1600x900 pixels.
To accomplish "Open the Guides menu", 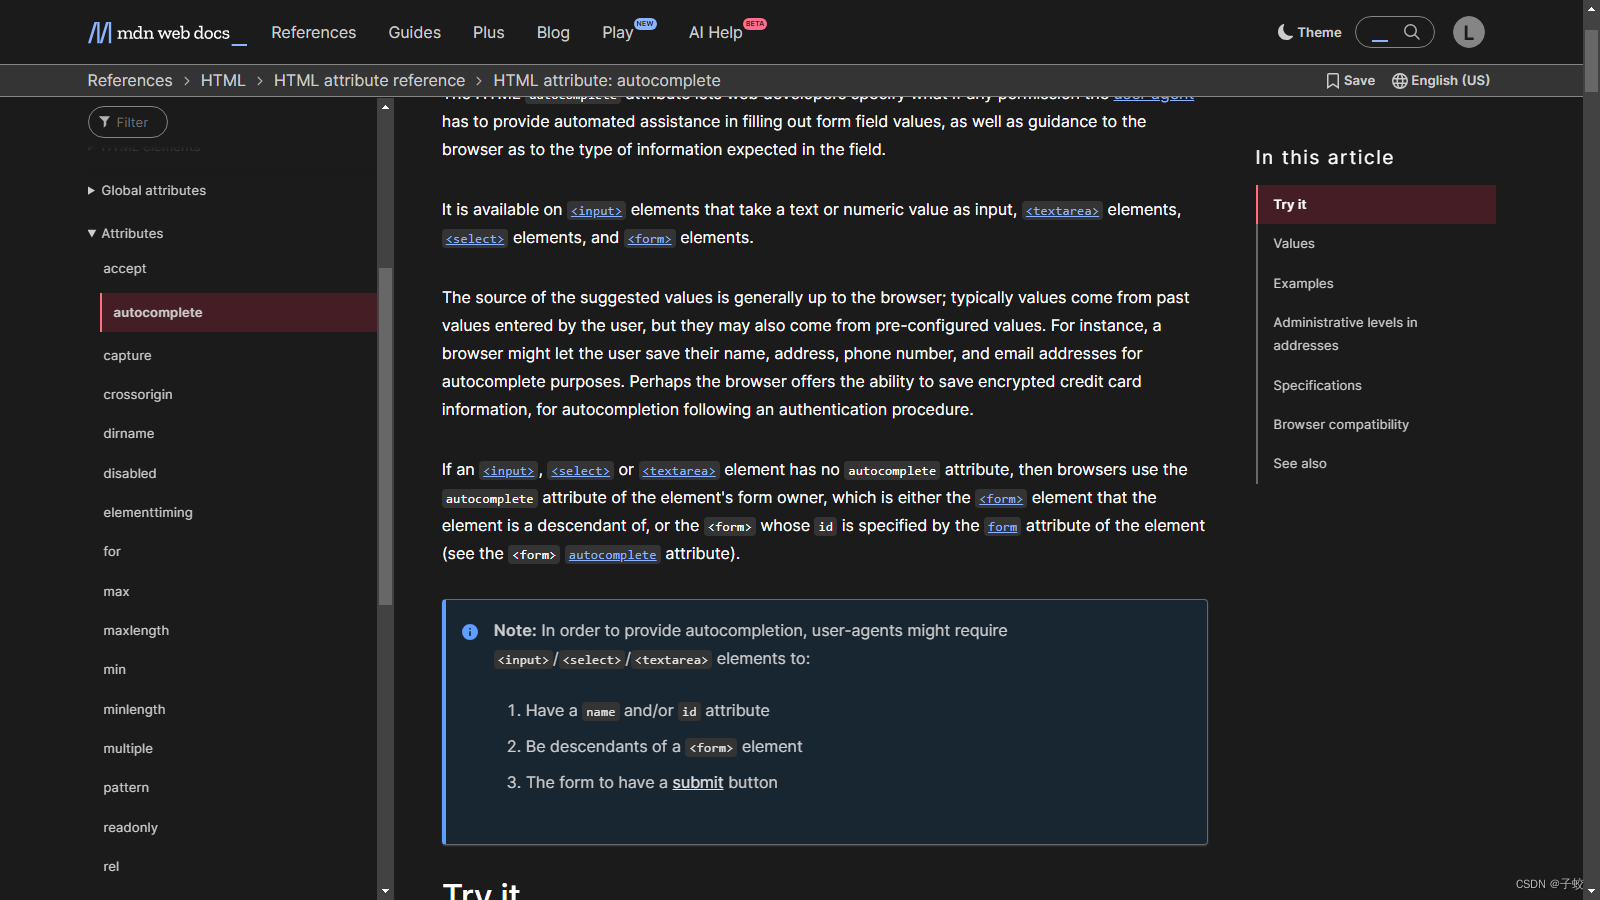I will (415, 32).
